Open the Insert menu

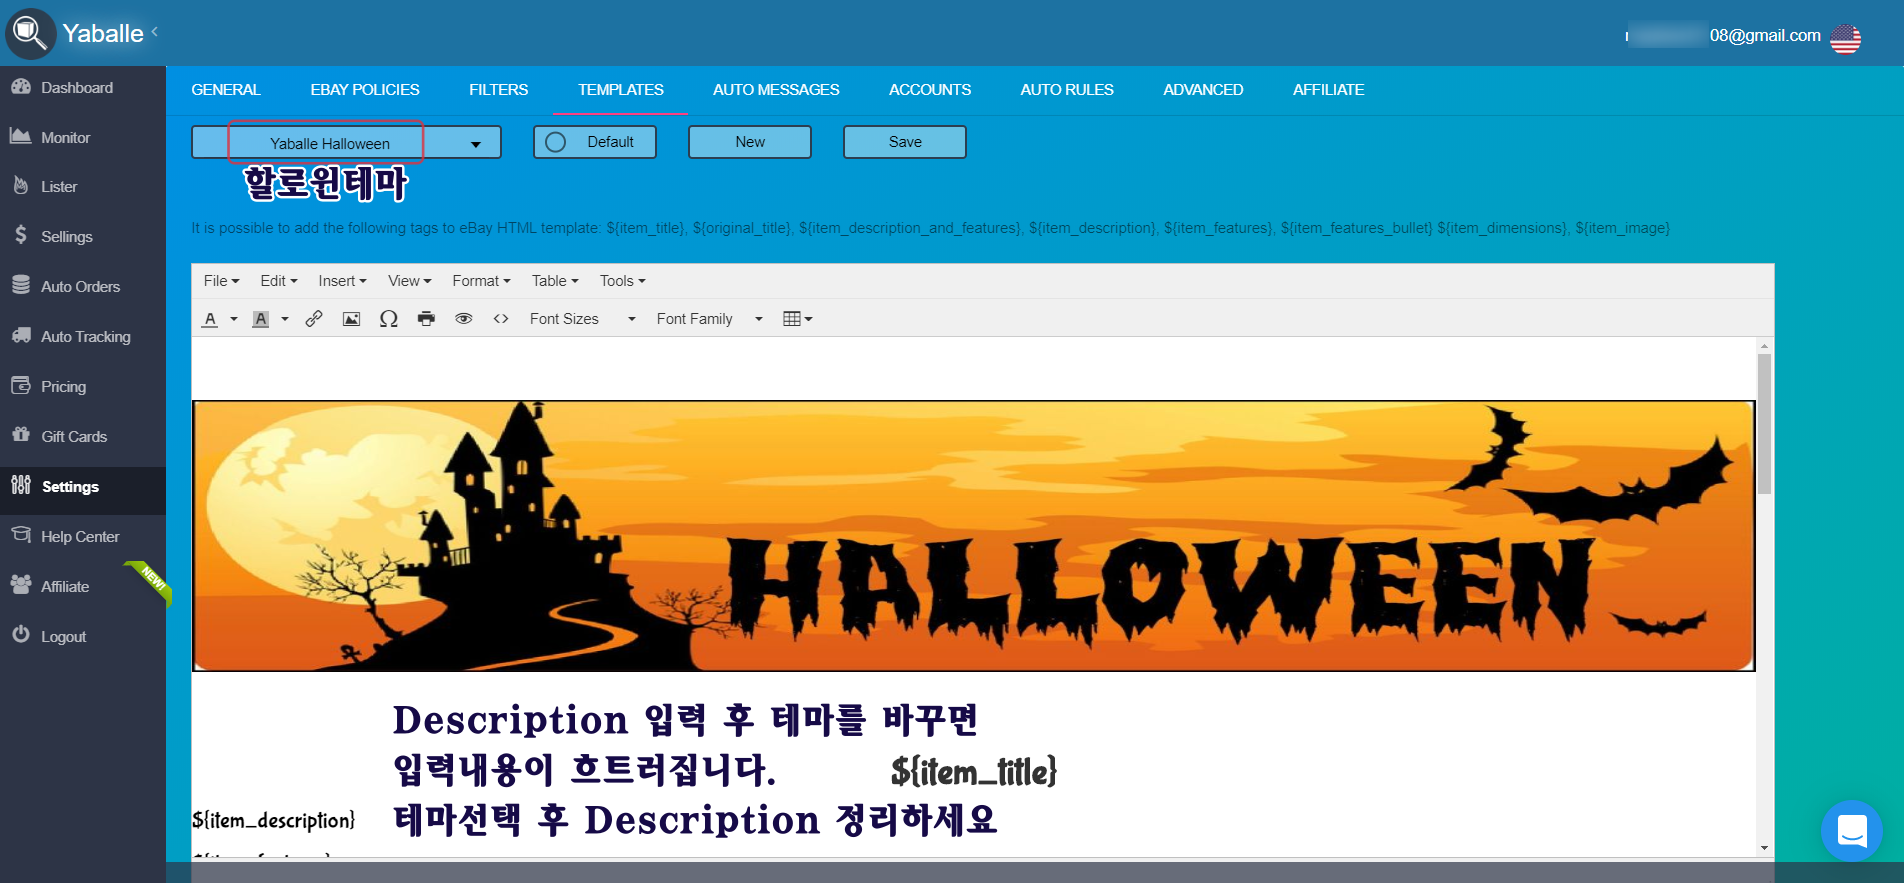point(343,281)
